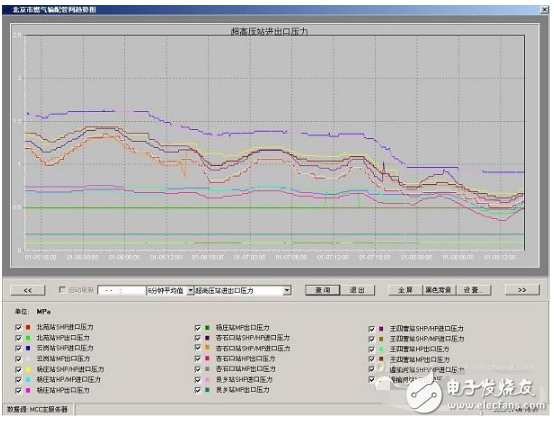The width and height of the screenshot is (554, 422).
Task: Click the 数据源: MCC主服务器 status bar entry
Action: point(37,410)
